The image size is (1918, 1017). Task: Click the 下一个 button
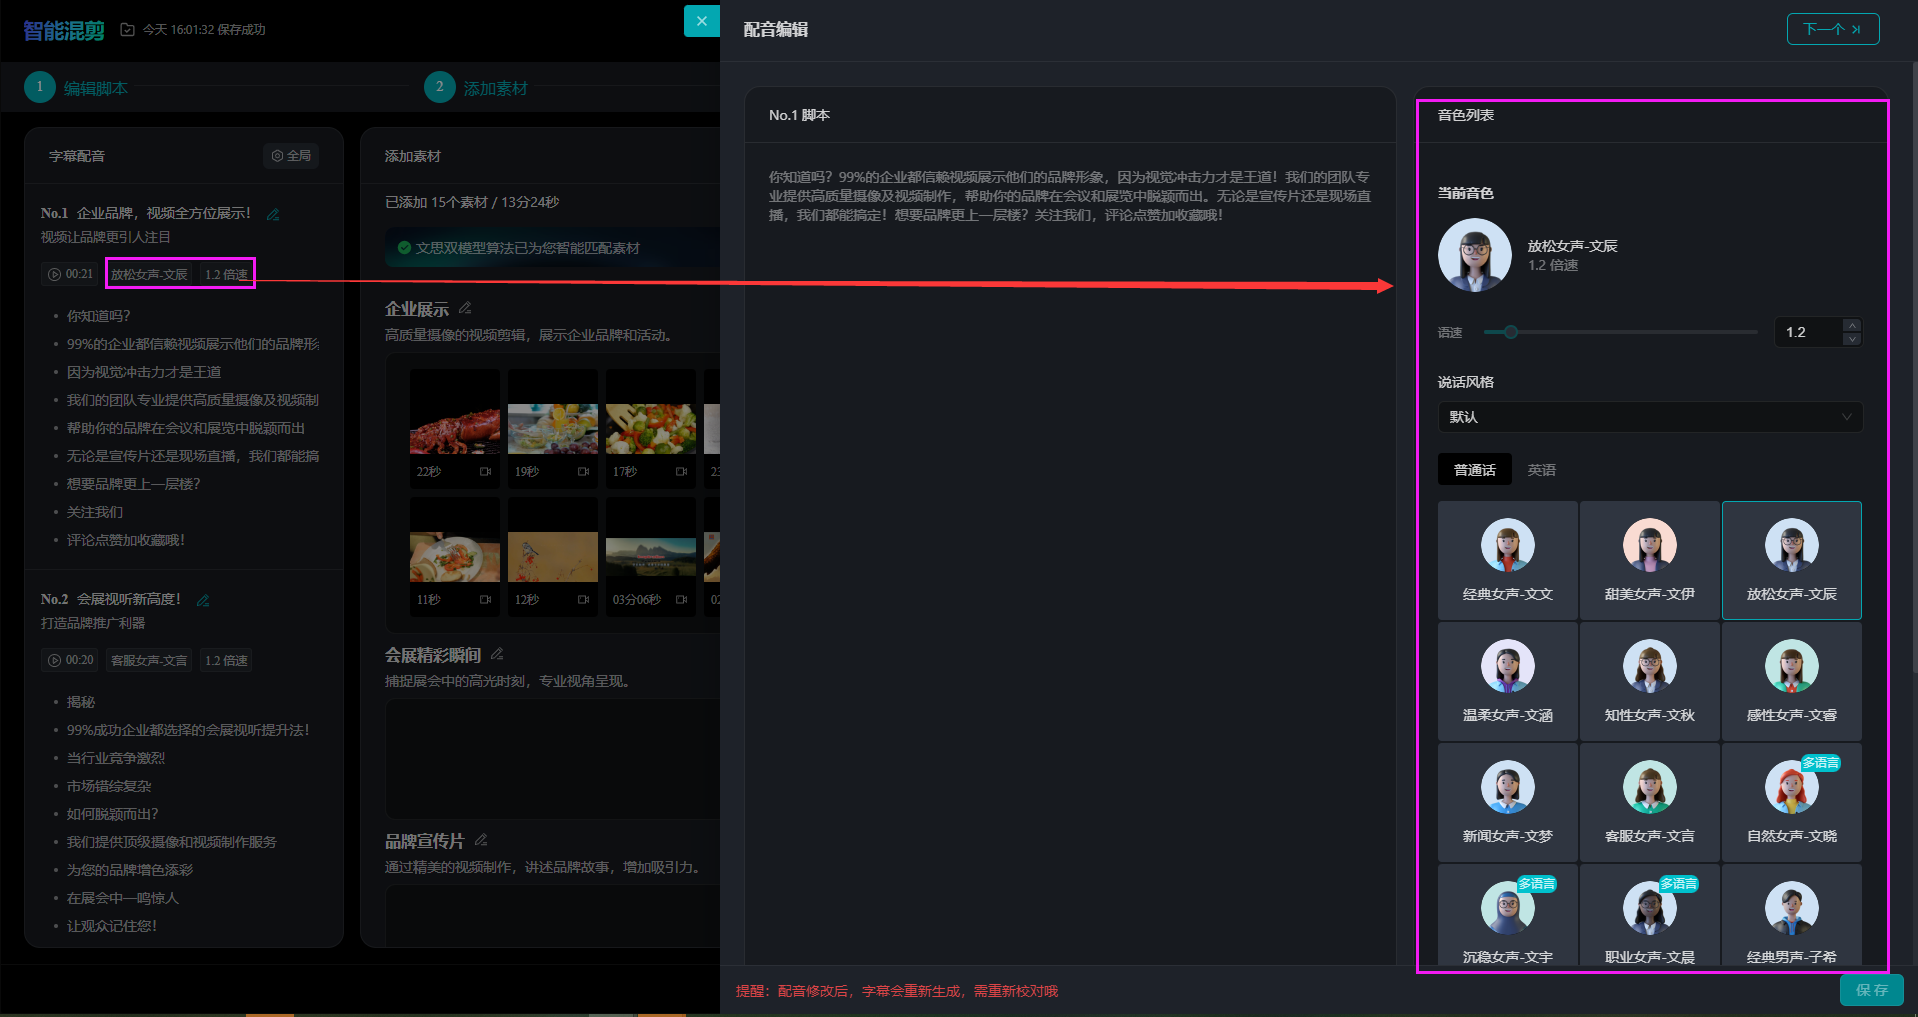pyautogui.click(x=1832, y=29)
